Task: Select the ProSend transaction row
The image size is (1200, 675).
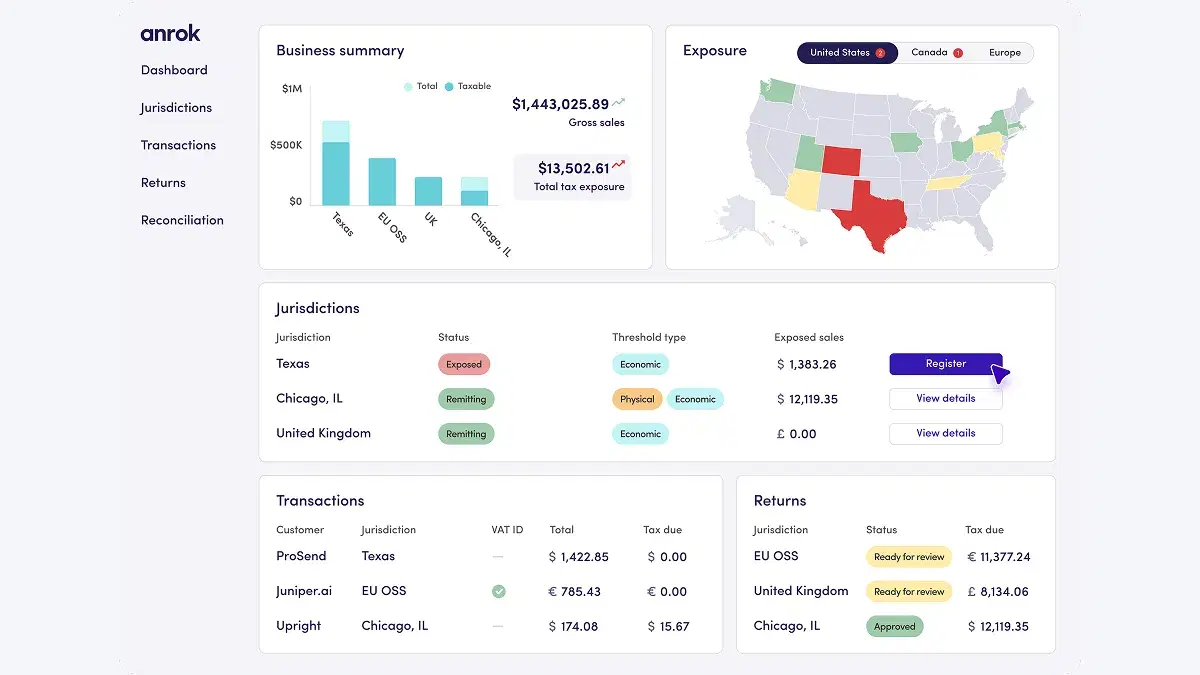Action: (x=490, y=557)
